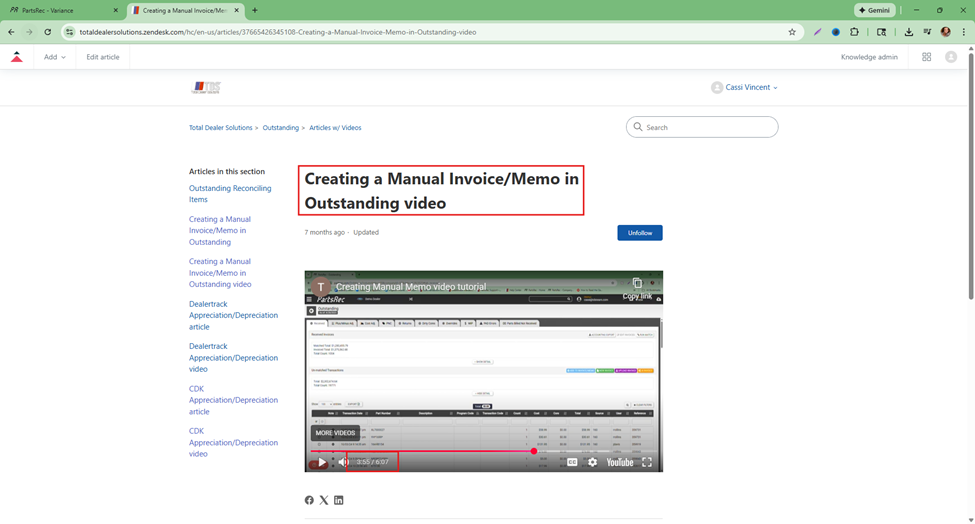The width and height of the screenshot is (975, 524).
Task: Click the help center Search field
Action: 702,127
